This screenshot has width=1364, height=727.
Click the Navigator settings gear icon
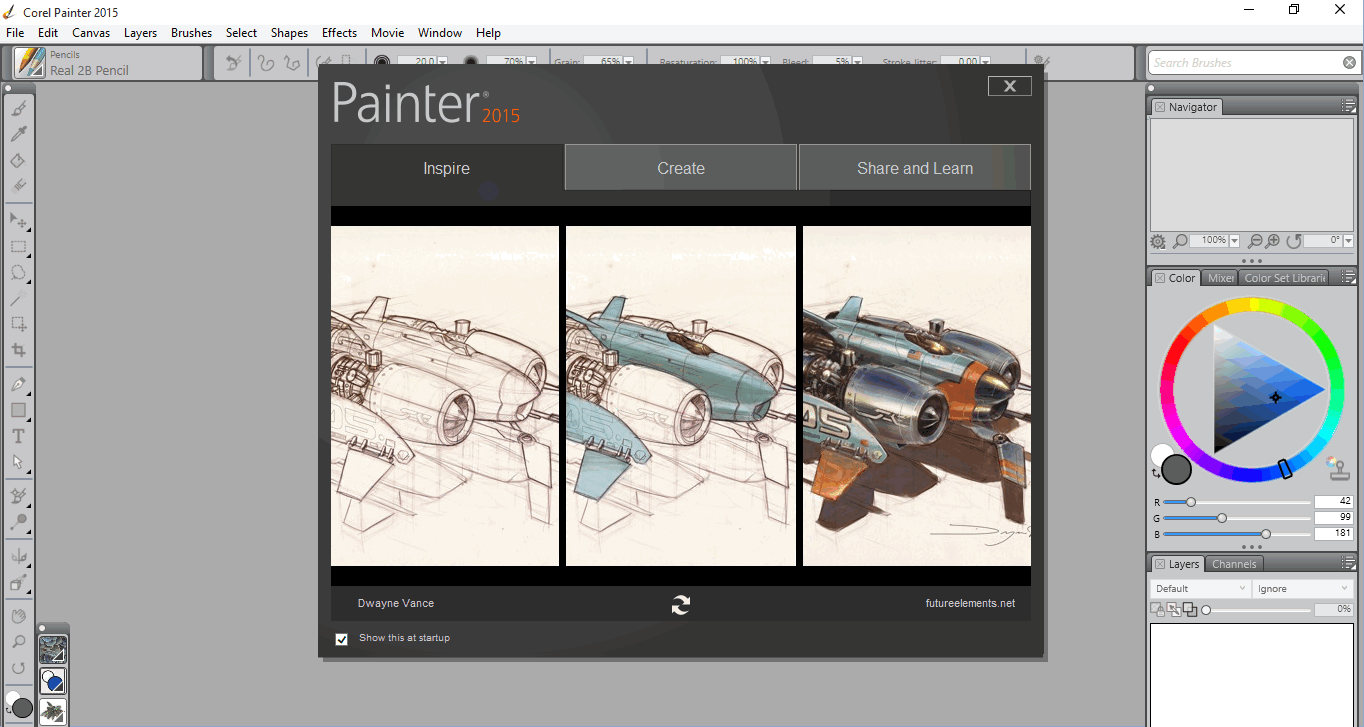1158,241
